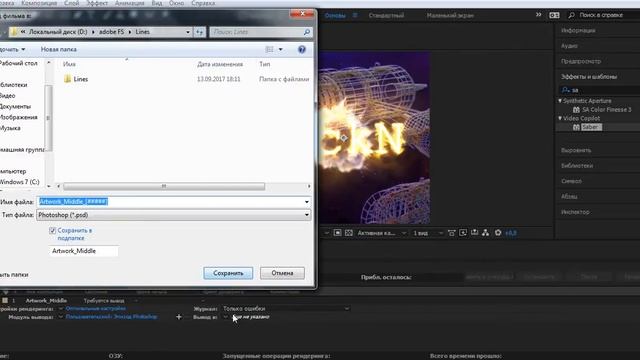The height and width of the screenshot is (360, 640).
Task: Open the 'Вывод в' dropdown arrow
Action: click(x=225, y=317)
